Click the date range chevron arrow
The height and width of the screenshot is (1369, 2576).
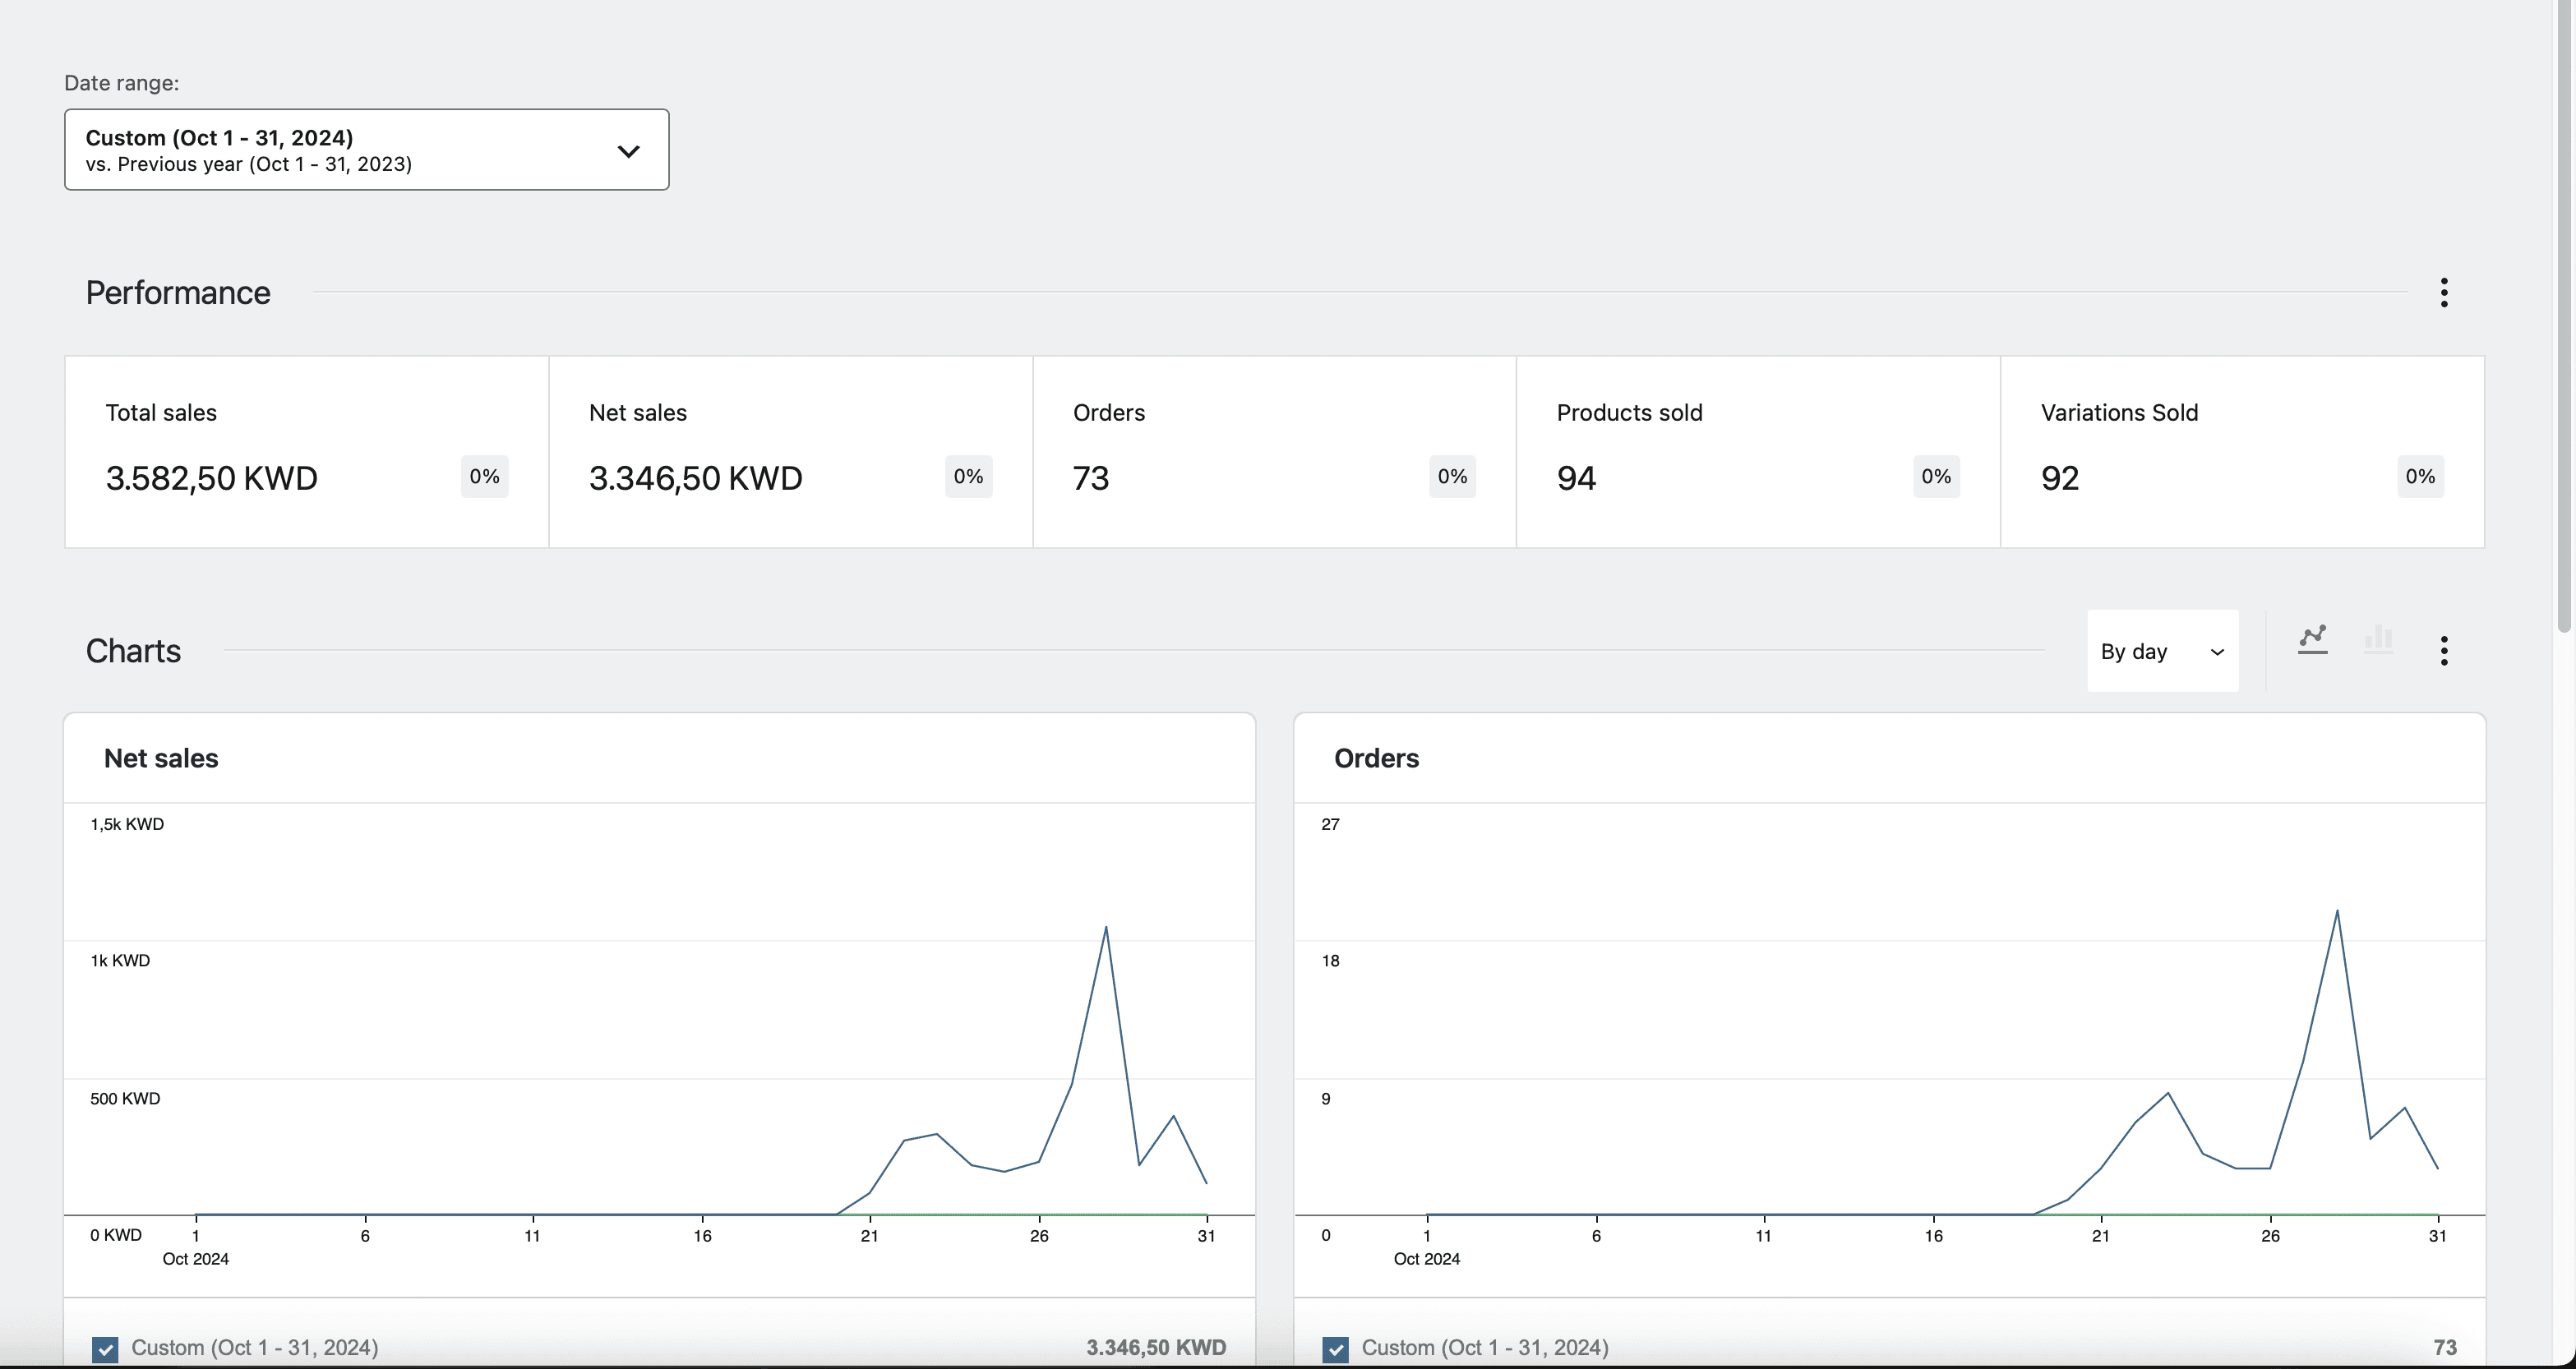(628, 151)
